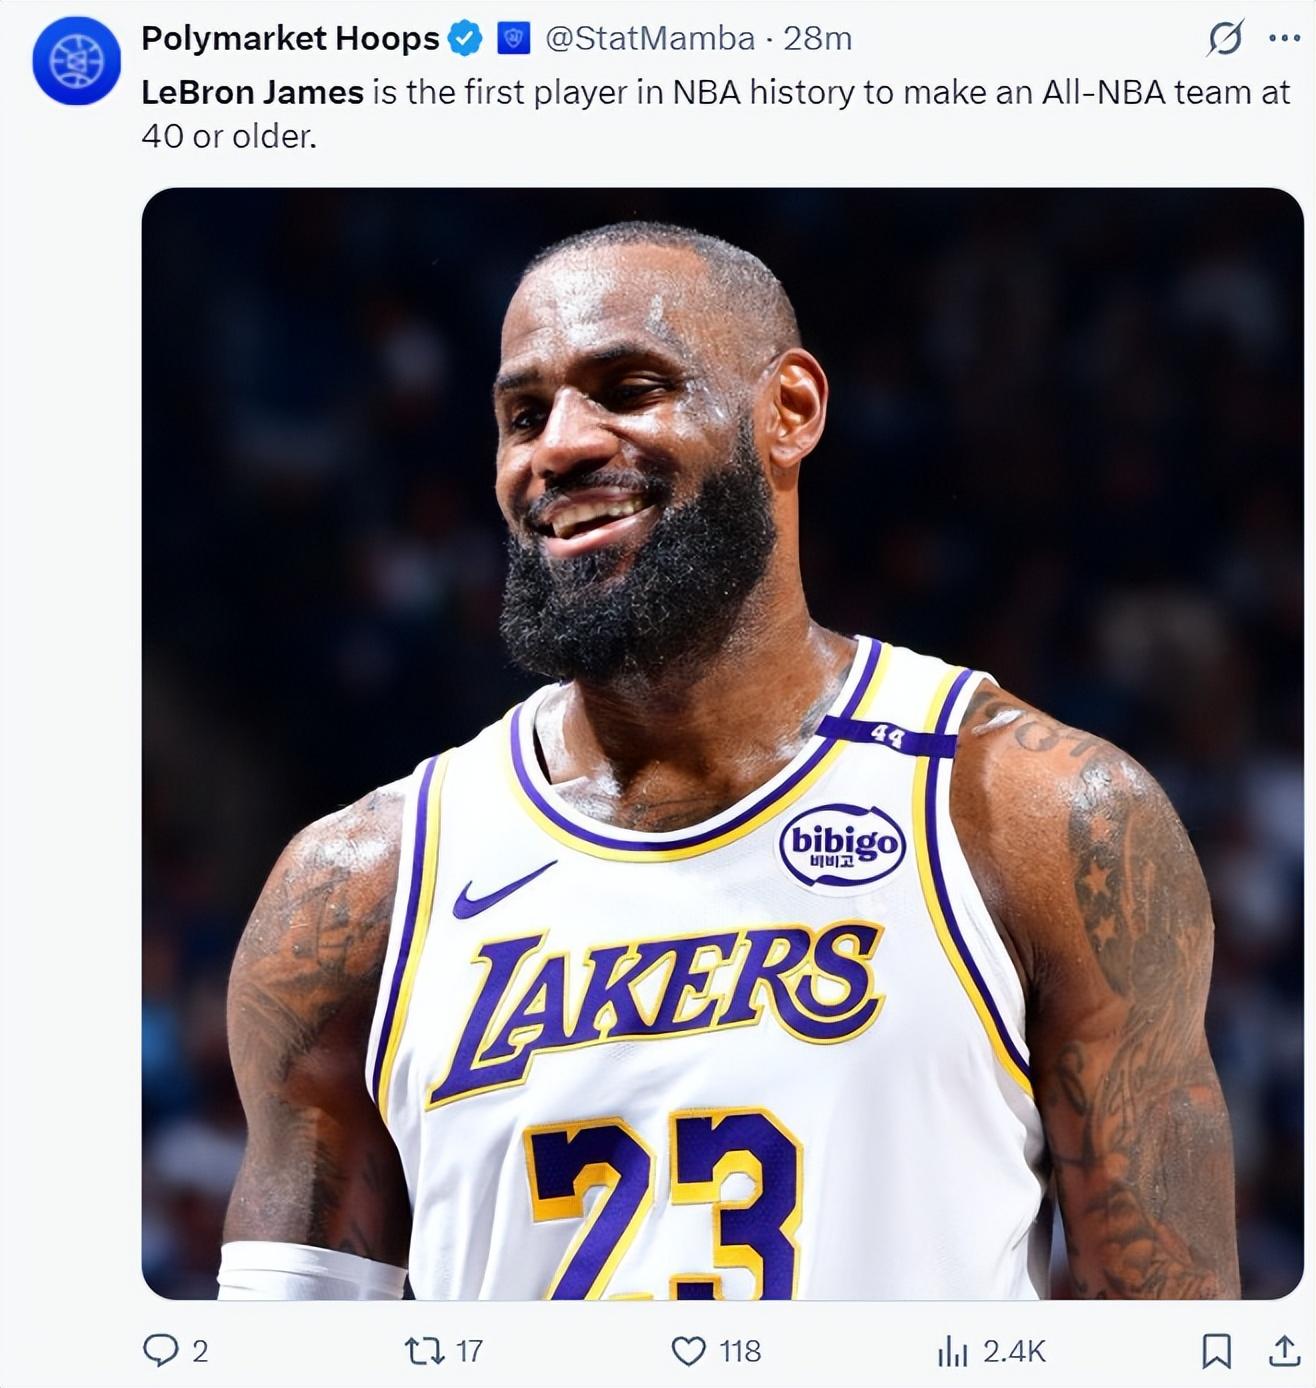This screenshot has height=1388, width=1316.
Task: Open the share tweet icon
Action: click(x=1283, y=1351)
